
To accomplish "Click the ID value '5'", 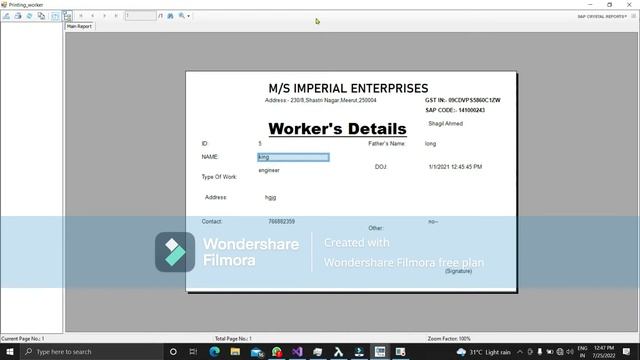I will point(260,144).
